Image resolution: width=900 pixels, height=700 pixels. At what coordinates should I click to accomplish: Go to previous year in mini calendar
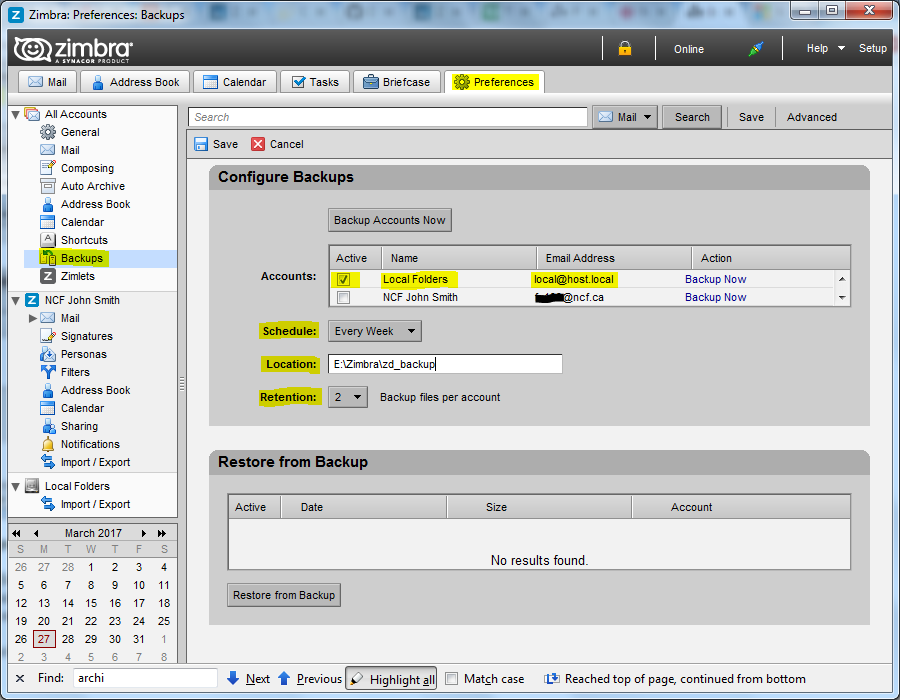click(x=17, y=533)
